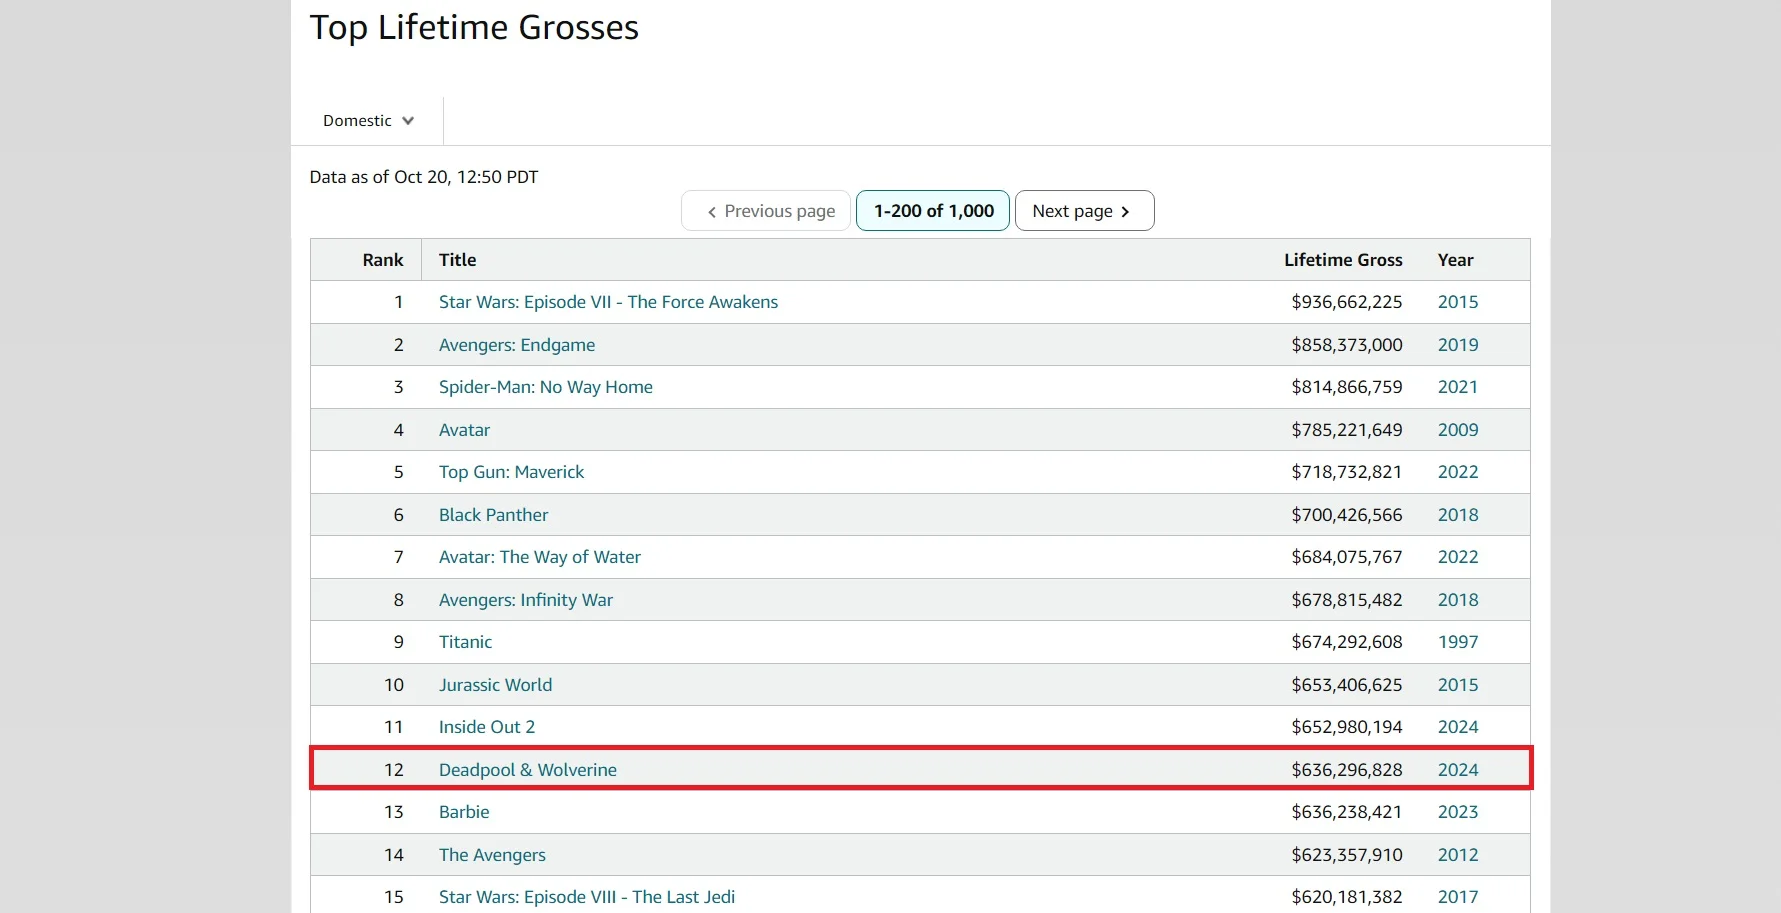Click the $718,732,821 gross value

(x=1347, y=472)
